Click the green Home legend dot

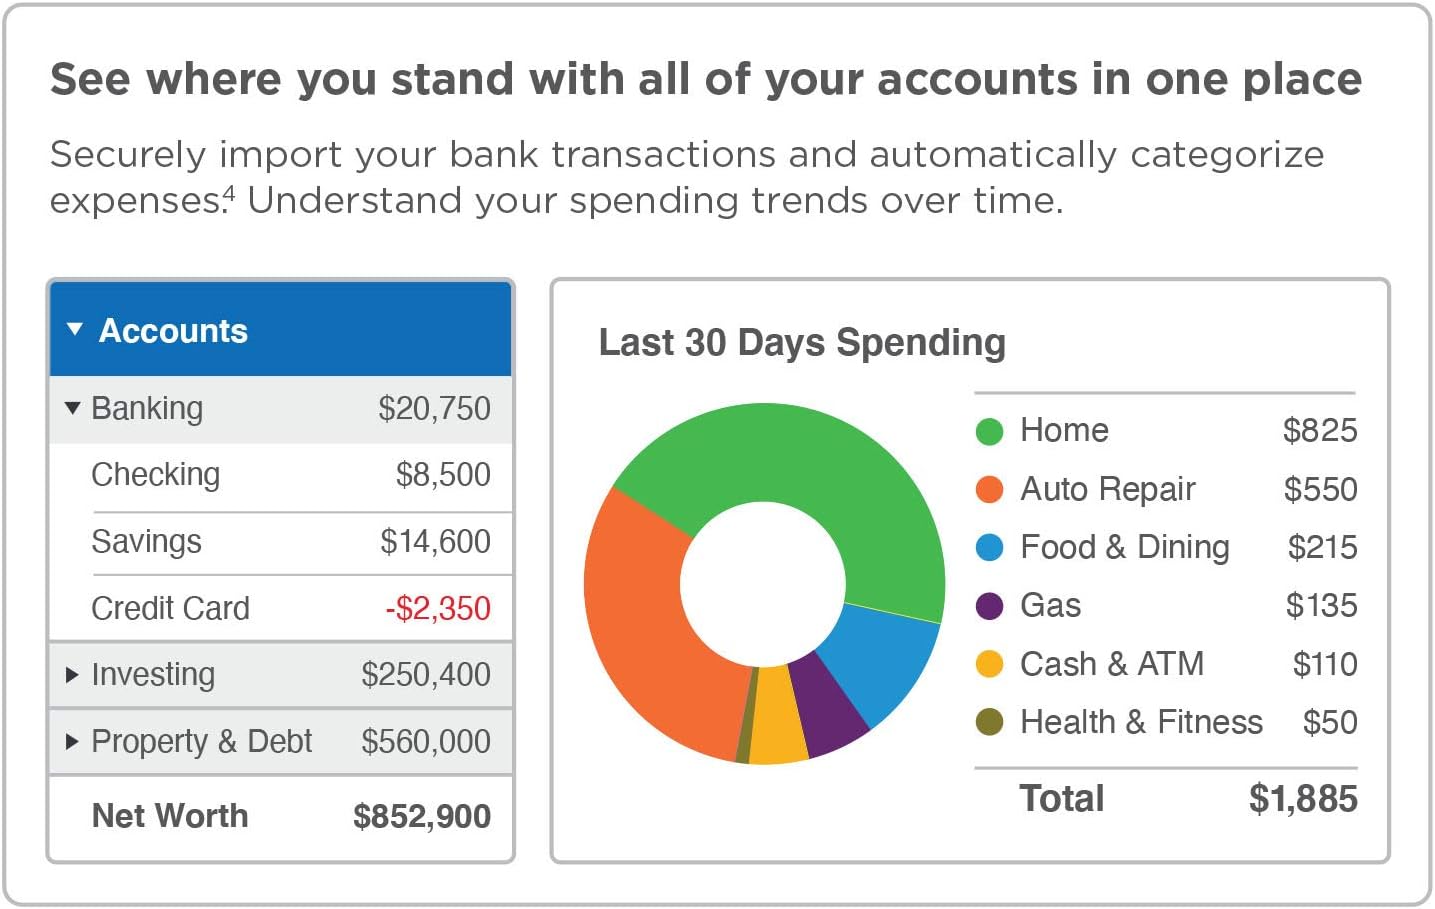989,431
